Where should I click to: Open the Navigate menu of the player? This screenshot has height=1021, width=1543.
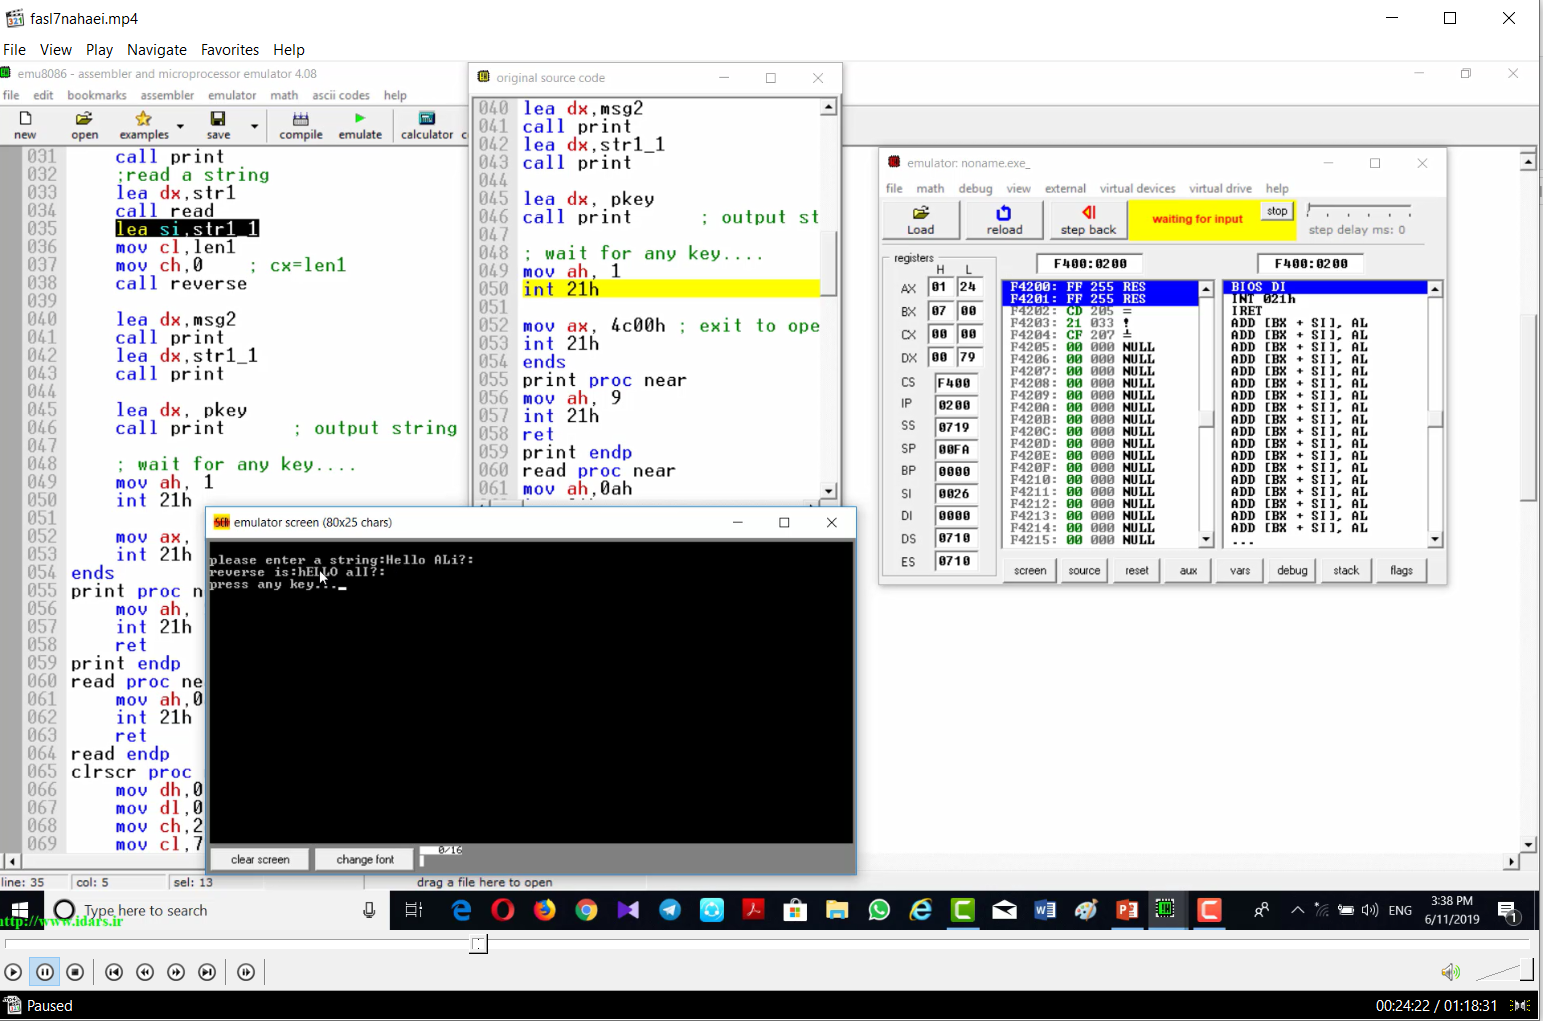(157, 49)
